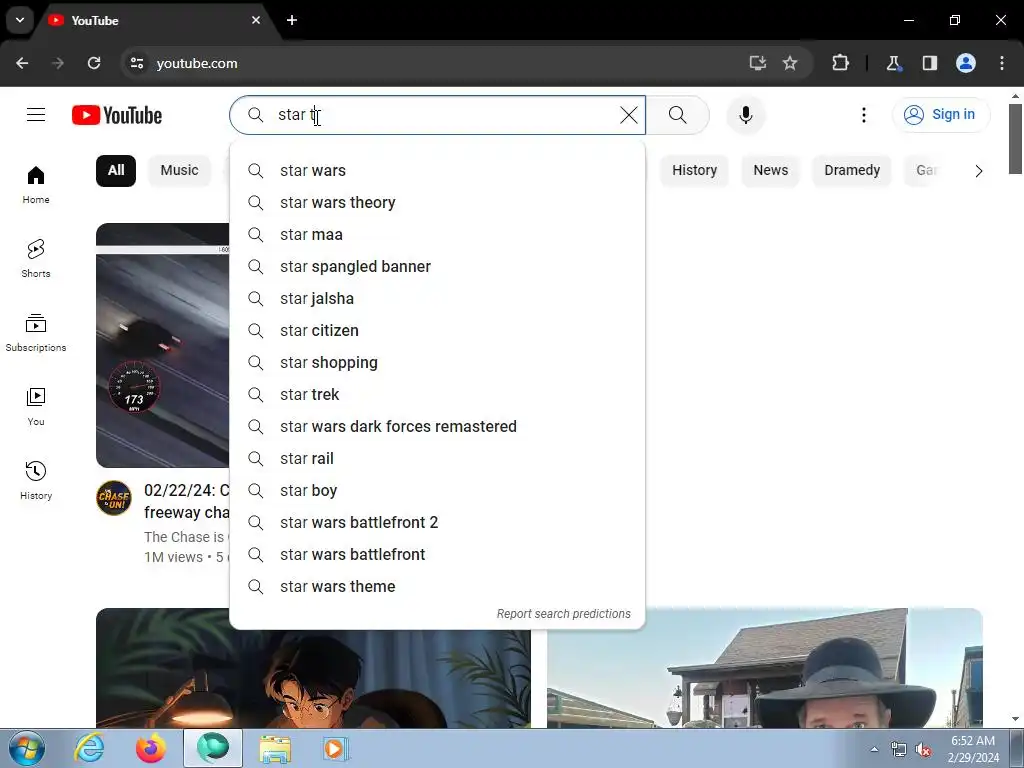Open Windows Media Player from taskbar

click(336, 748)
